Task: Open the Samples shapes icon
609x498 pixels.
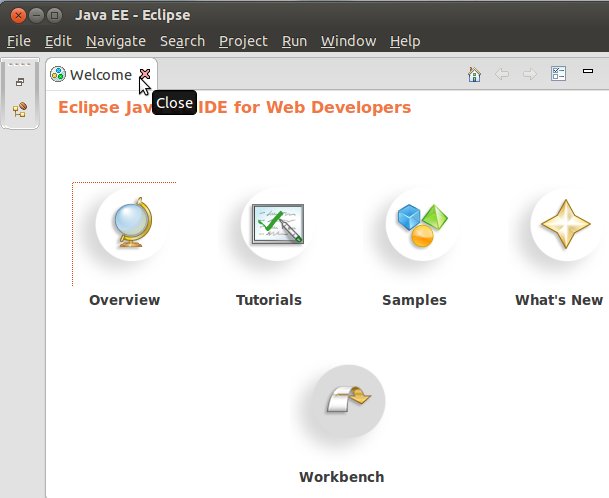Action: (422, 224)
